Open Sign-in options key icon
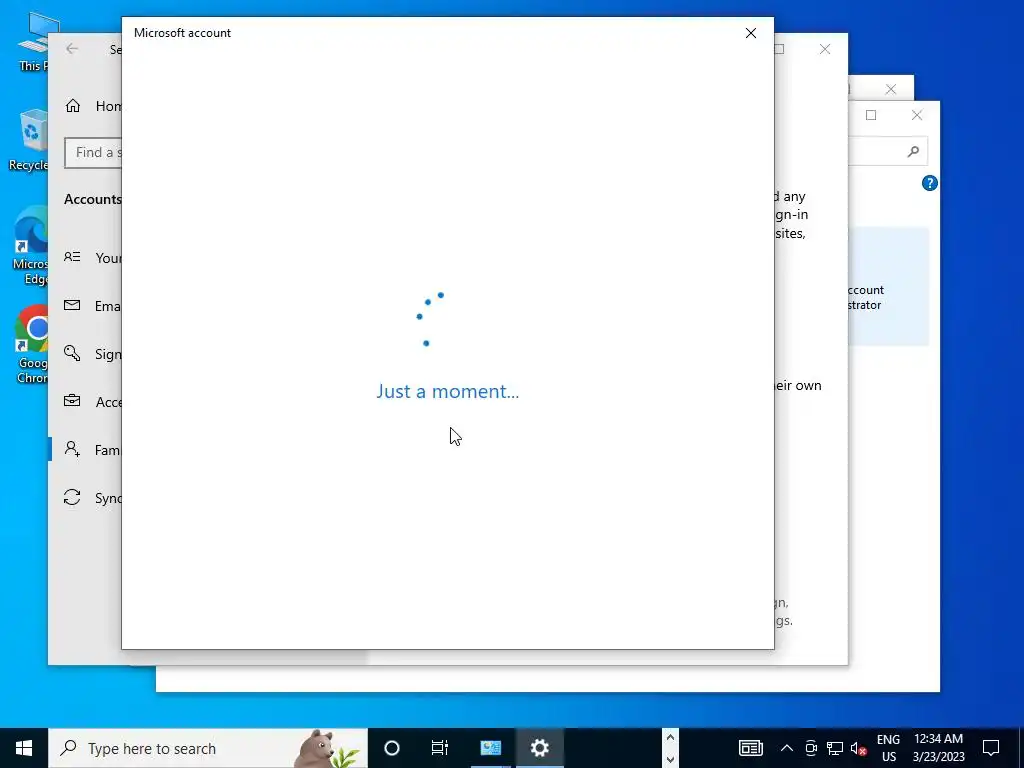 pos(72,353)
